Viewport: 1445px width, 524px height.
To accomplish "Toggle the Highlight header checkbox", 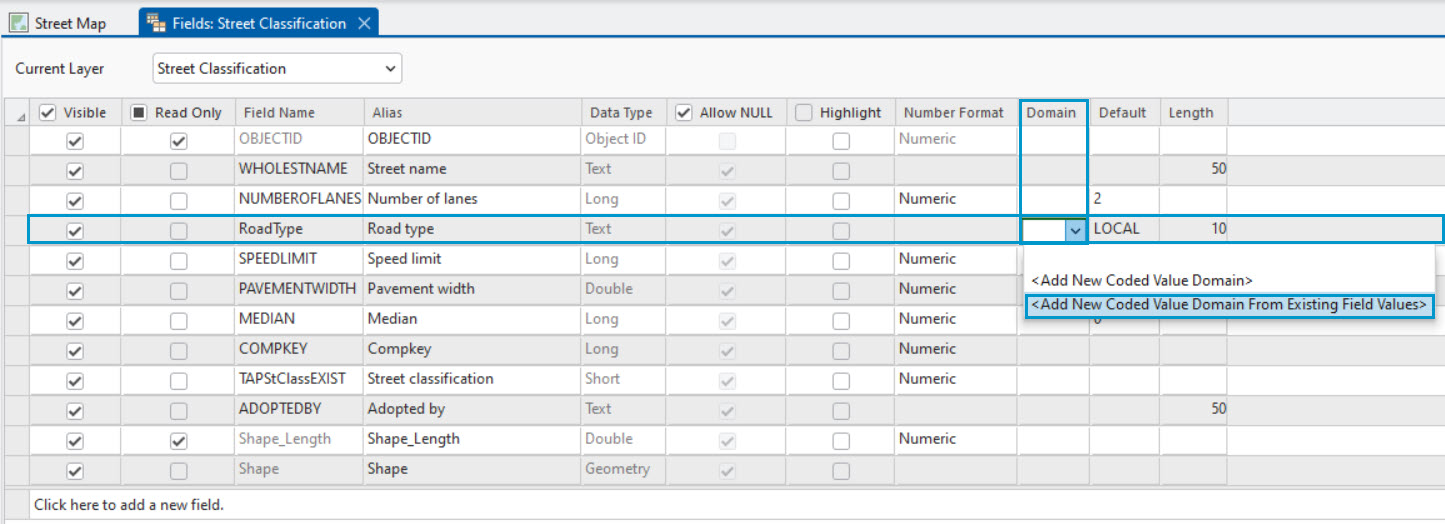I will [804, 113].
